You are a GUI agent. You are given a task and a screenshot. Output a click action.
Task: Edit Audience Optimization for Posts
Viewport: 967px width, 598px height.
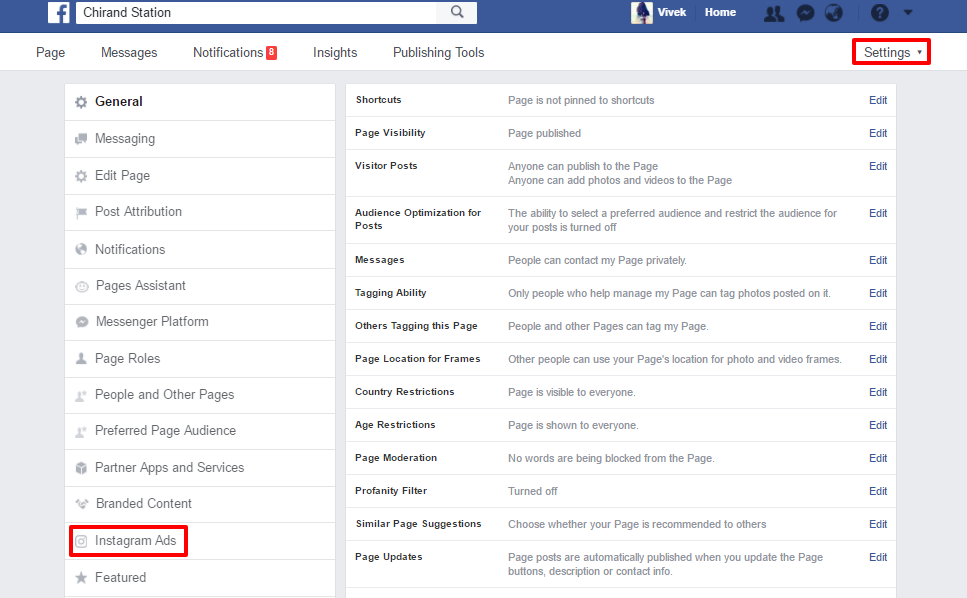click(x=878, y=213)
